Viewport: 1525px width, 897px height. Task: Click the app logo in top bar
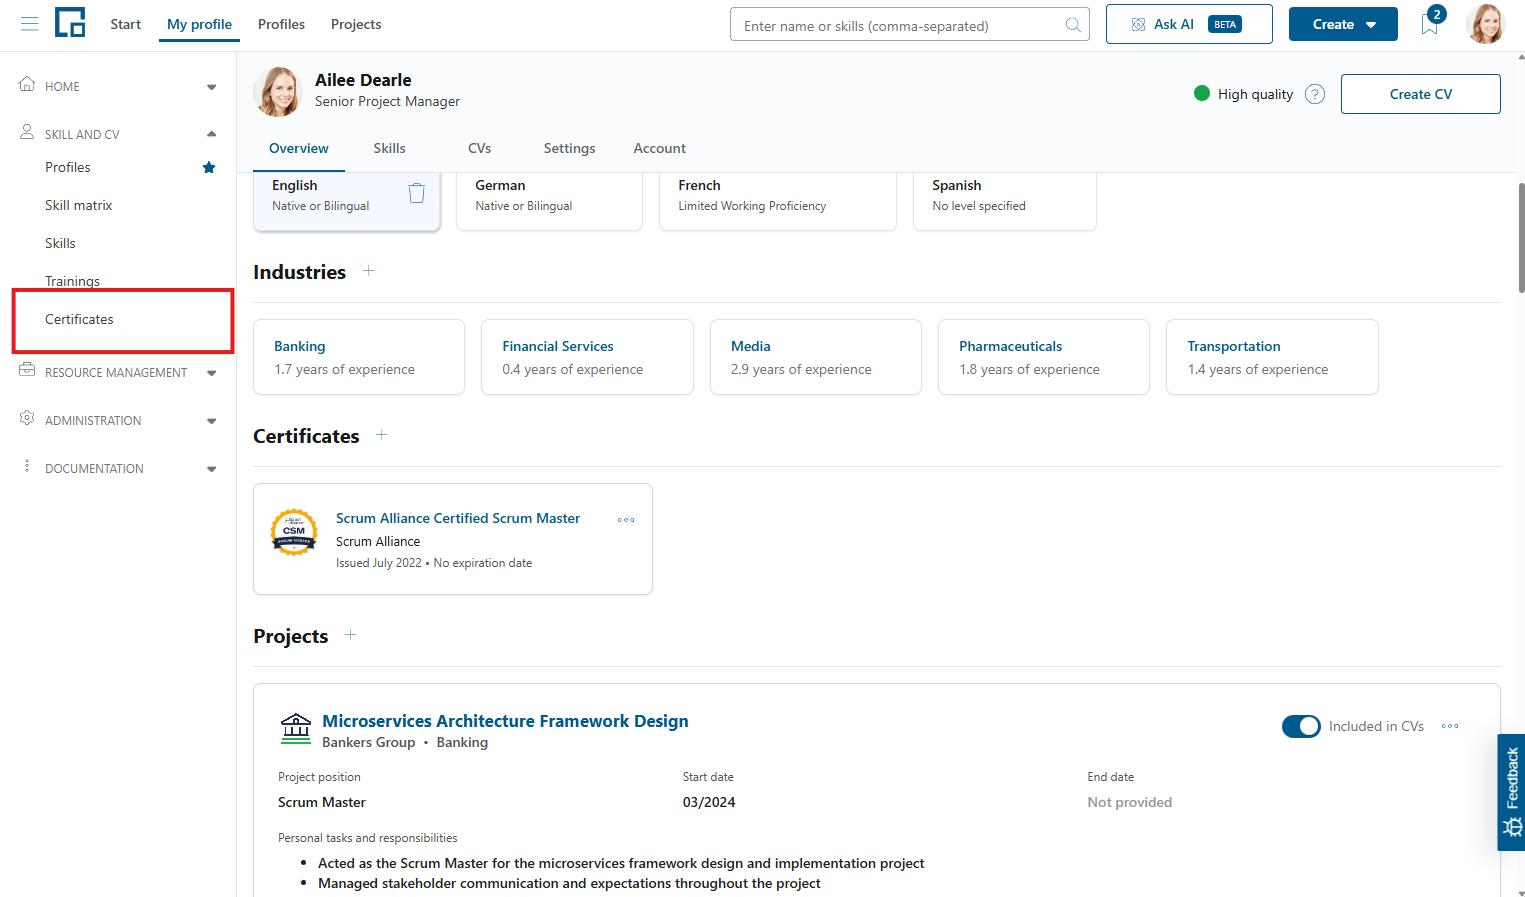(70, 22)
